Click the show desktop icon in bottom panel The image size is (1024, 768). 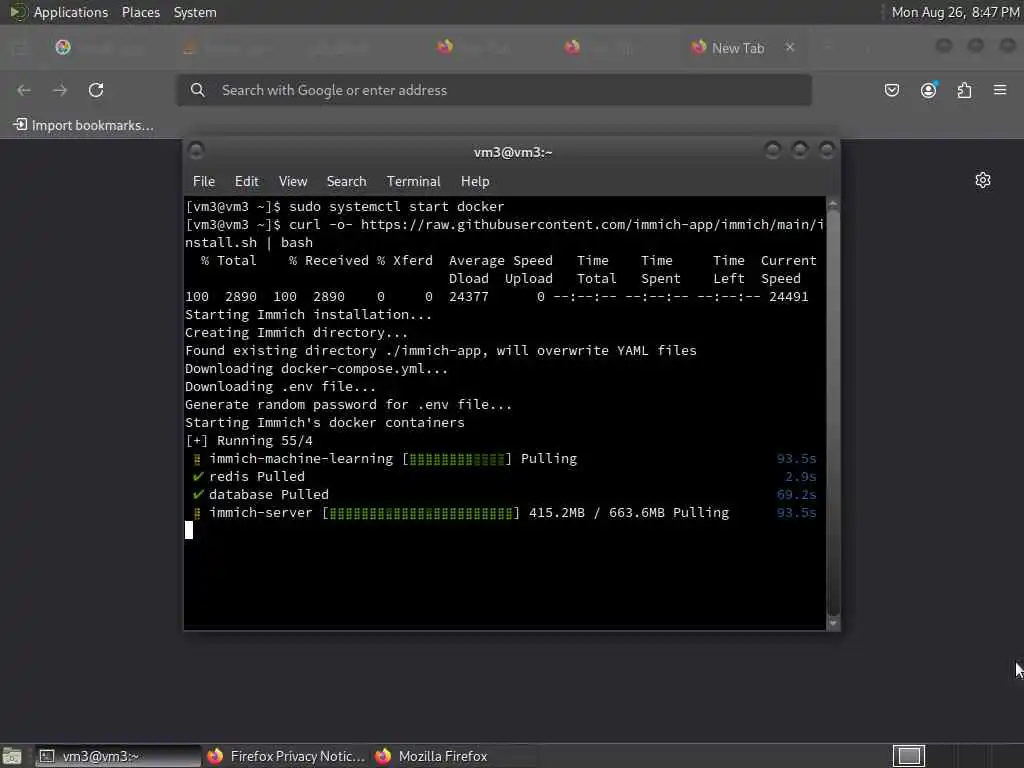[x=12, y=756]
